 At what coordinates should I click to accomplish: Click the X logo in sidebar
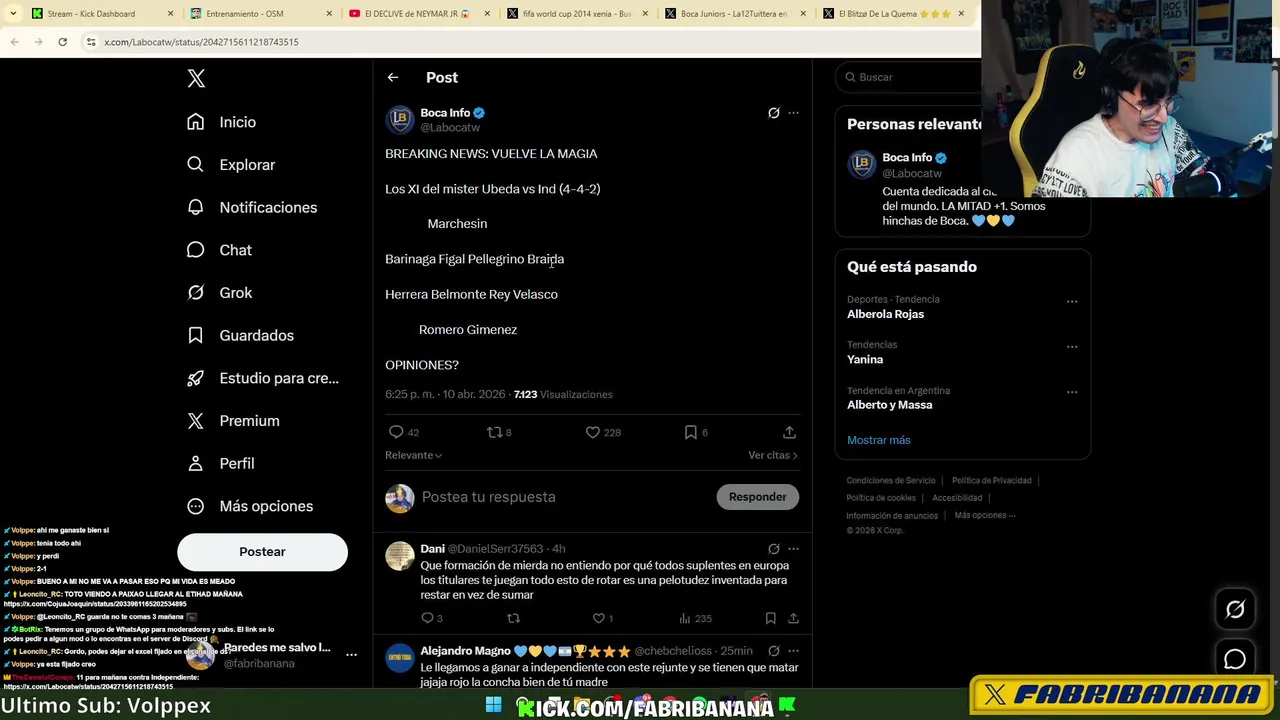(x=196, y=79)
